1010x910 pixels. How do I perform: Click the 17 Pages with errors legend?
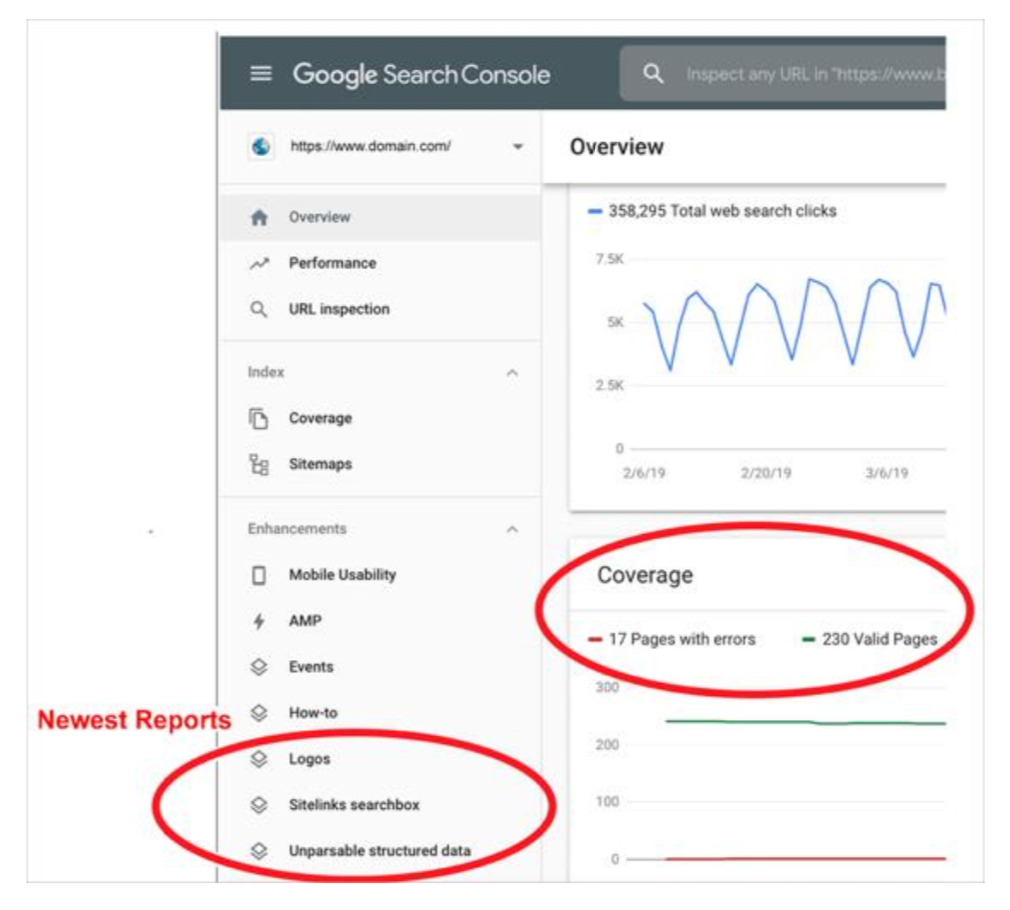(672, 640)
